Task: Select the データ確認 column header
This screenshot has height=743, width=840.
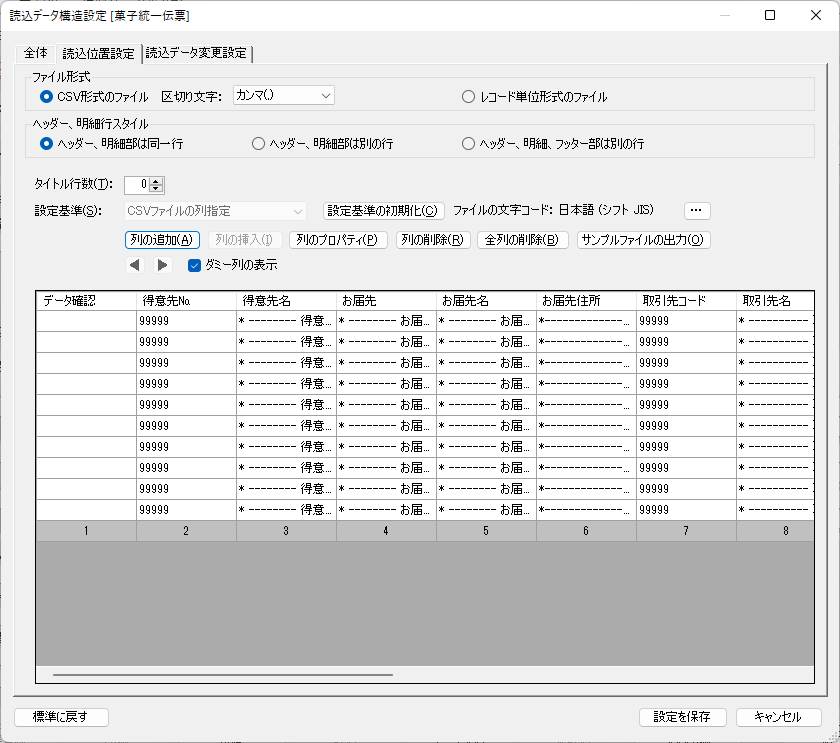Action: [x=86, y=301]
